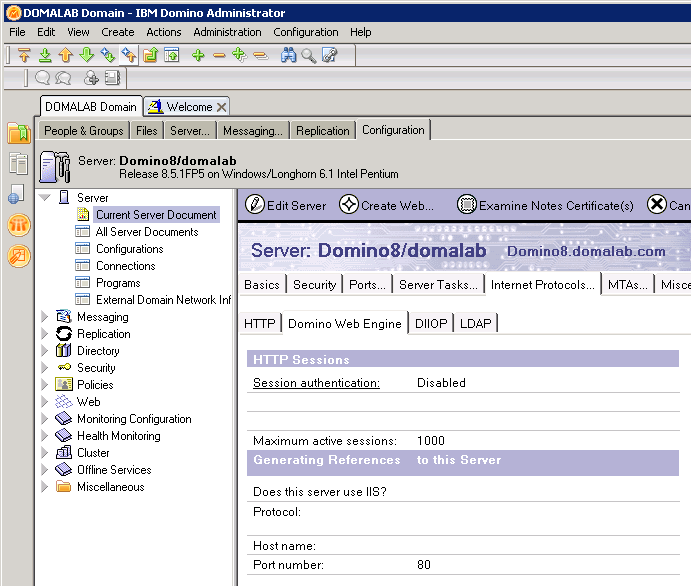Click the orange minus collapse icon
Screen dimensions: 691x586
[219, 55]
